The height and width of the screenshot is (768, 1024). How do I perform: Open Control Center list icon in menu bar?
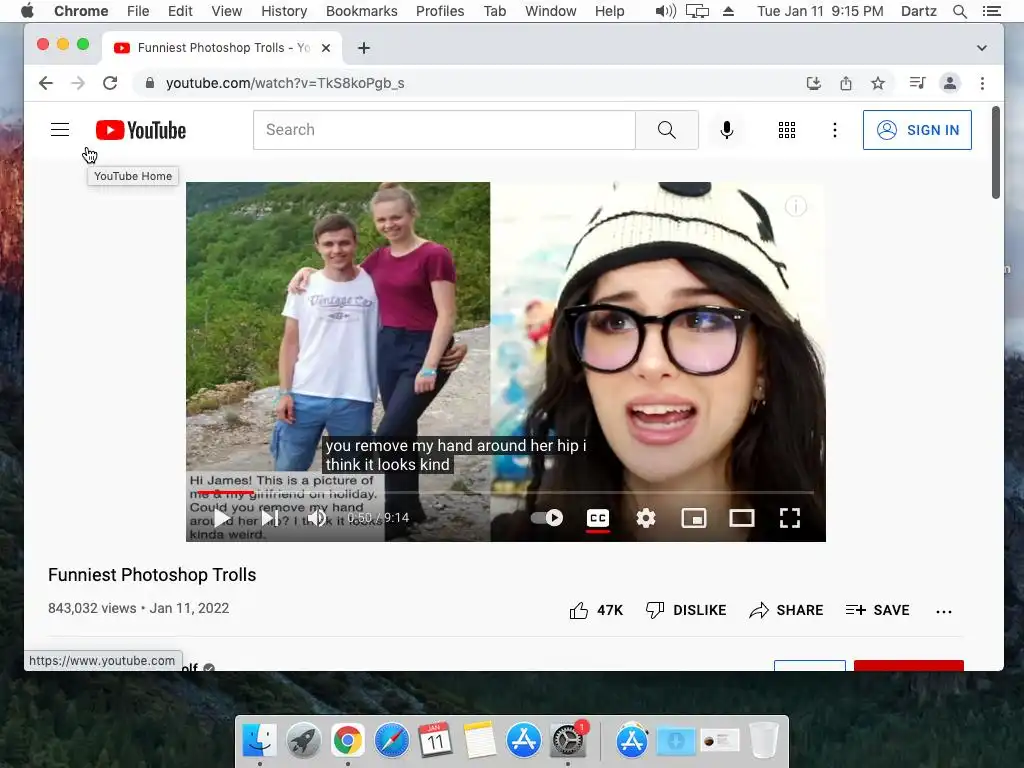991,11
